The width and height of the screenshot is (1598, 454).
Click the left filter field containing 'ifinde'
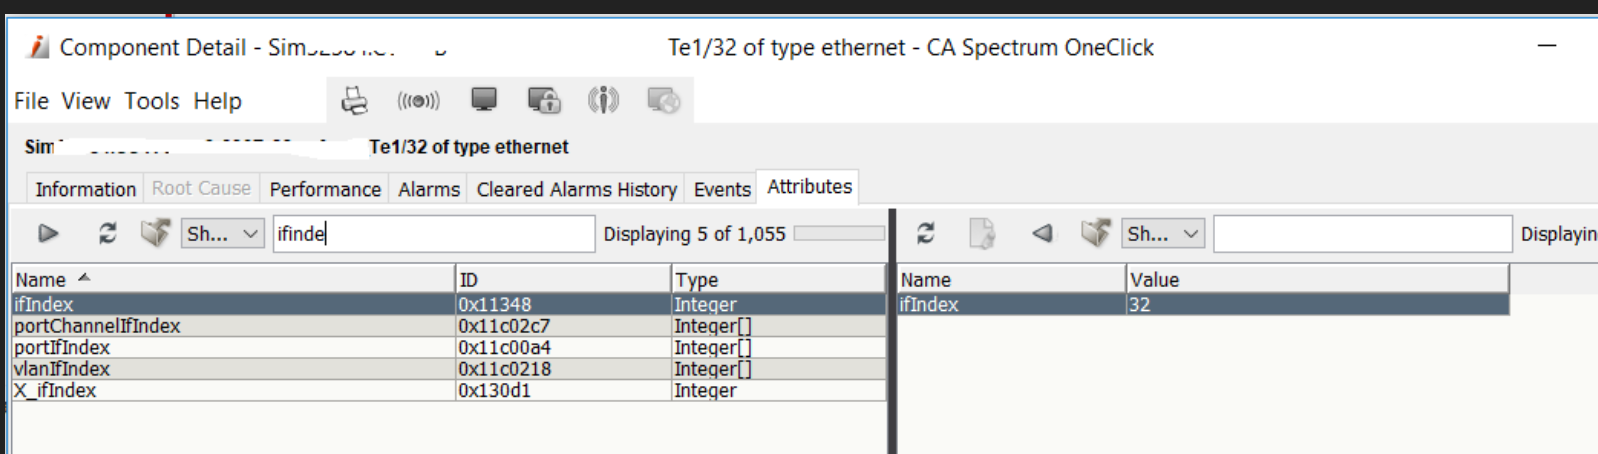click(434, 234)
